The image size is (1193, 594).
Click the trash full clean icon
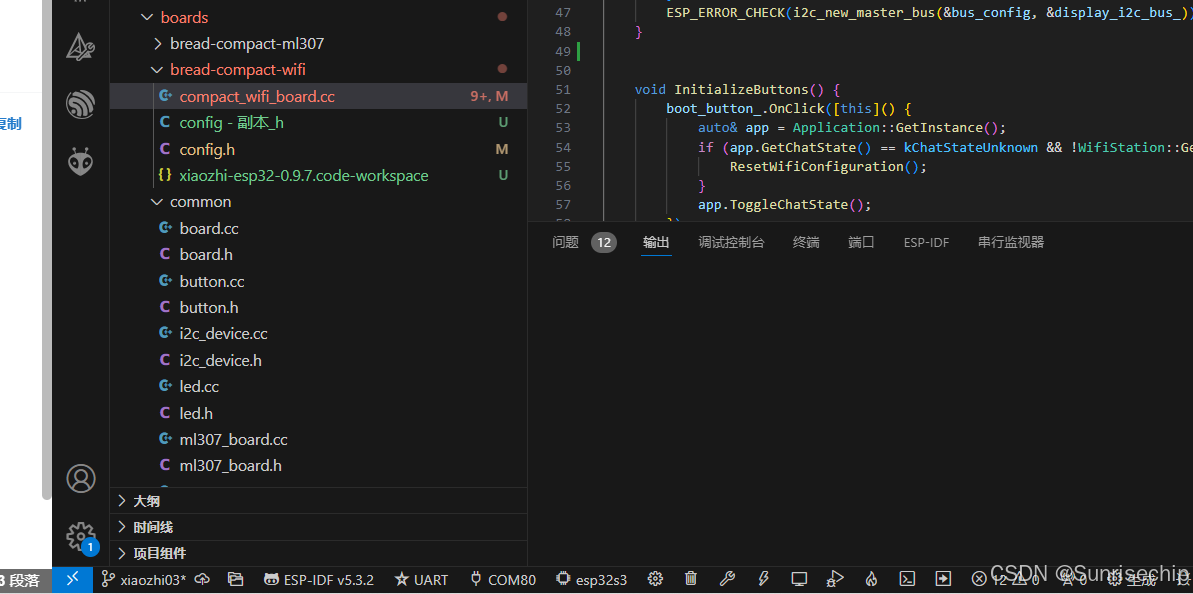[x=691, y=580]
